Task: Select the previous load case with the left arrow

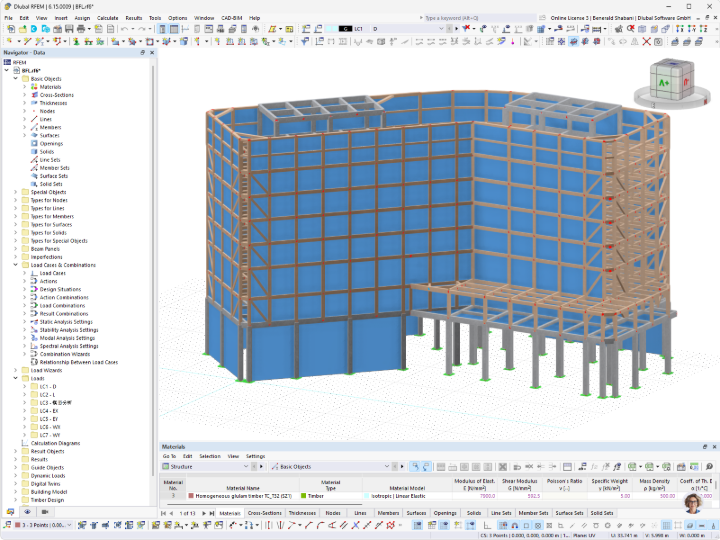Action: (450, 28)
